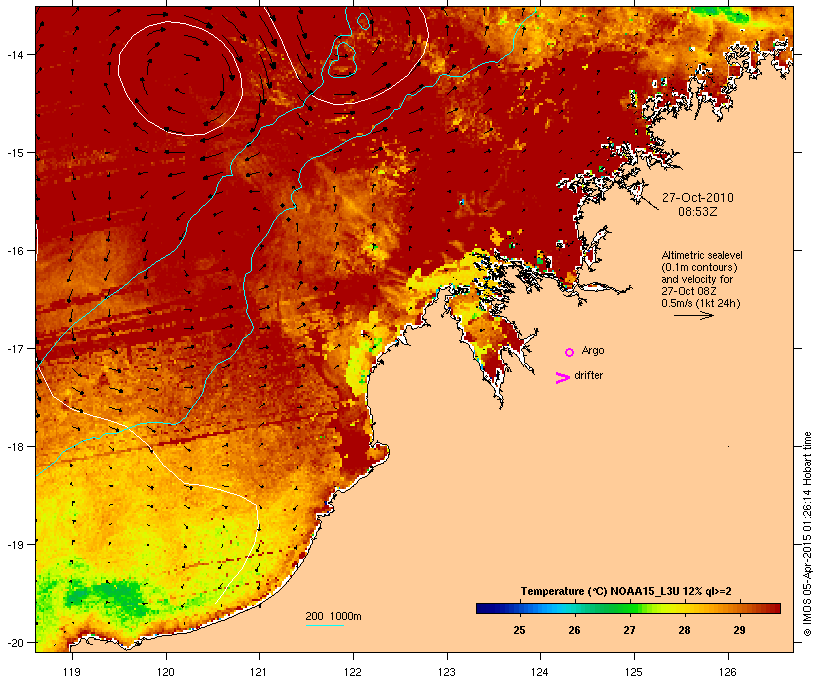Click the longitude axis label '125'
Viewport: 820px width, 680px height.
tap(634, 672)
